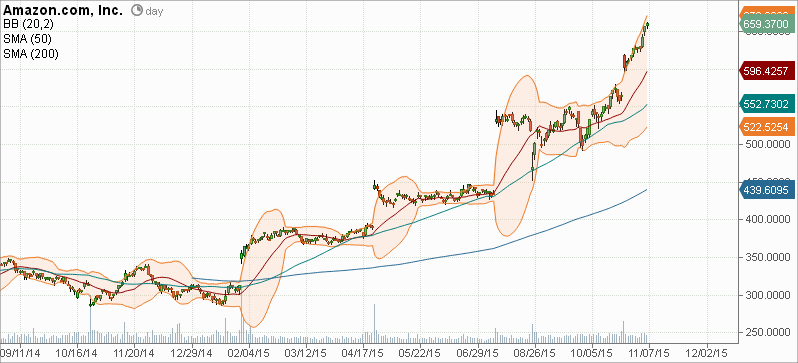Image resolution: width=798 pixels, height=363 pixels.
Task: Click the 10/16/14 date label
Action: tap(76, 352)
